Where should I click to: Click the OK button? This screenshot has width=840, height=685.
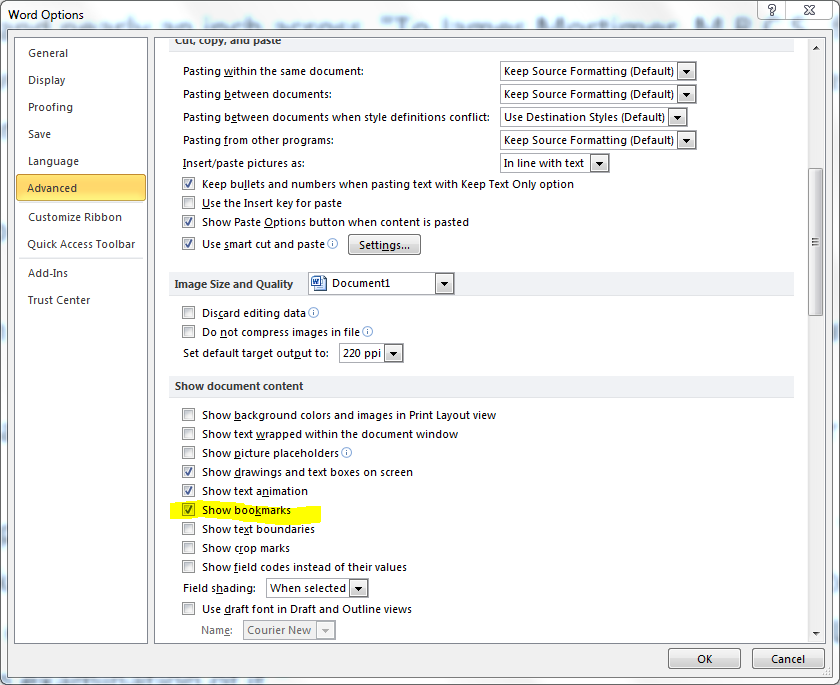704,659
